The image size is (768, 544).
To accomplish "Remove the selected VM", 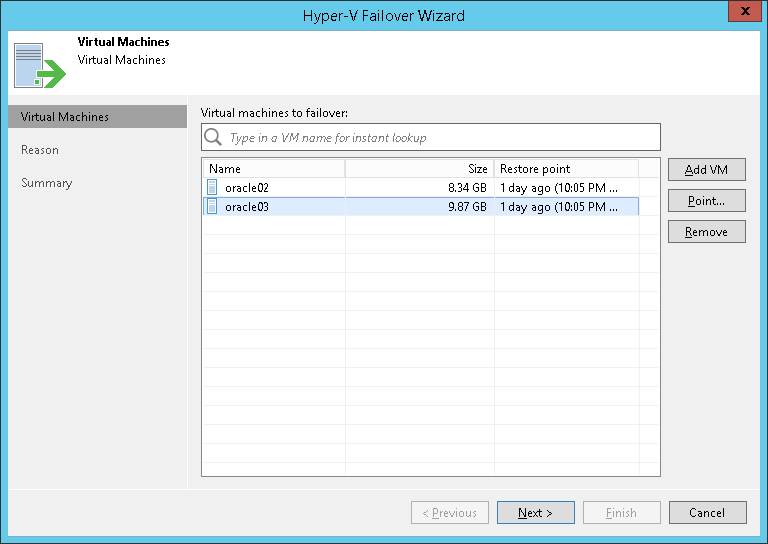I will 706,232.
